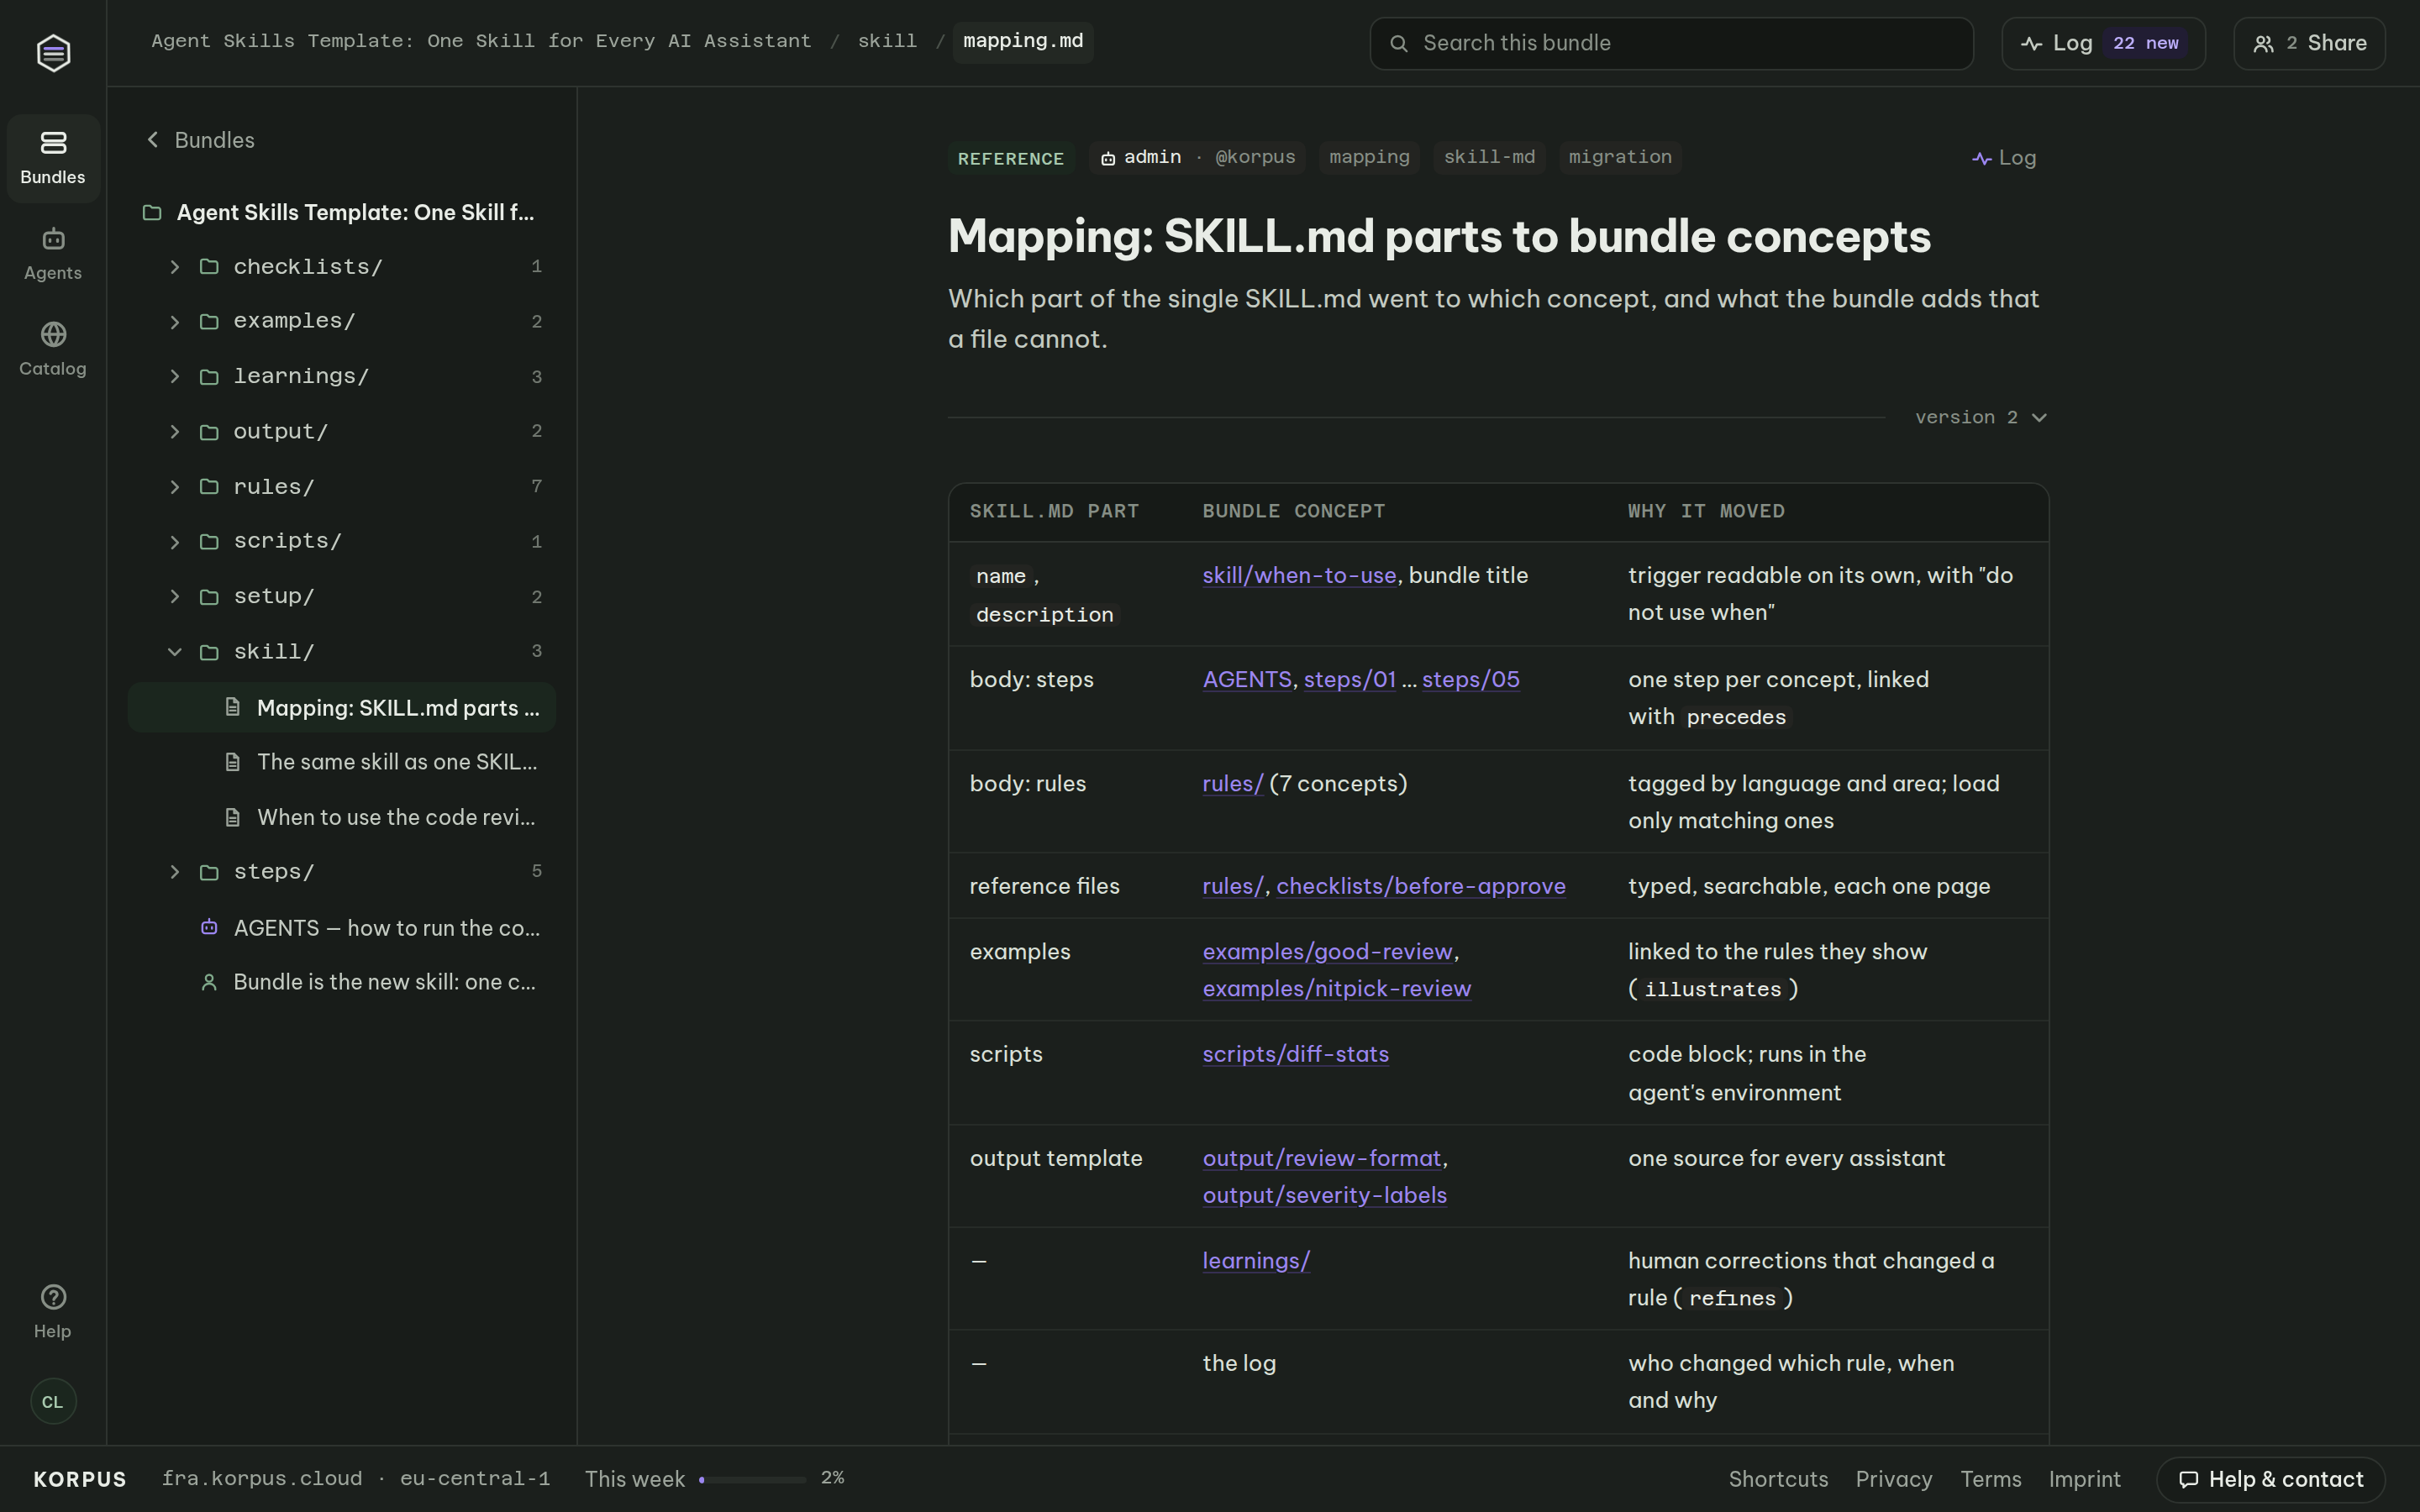This screenshot has width=2420, height=1512.
Task: Open 'Bundle is the new skill' item
Action: coord(342,982)
